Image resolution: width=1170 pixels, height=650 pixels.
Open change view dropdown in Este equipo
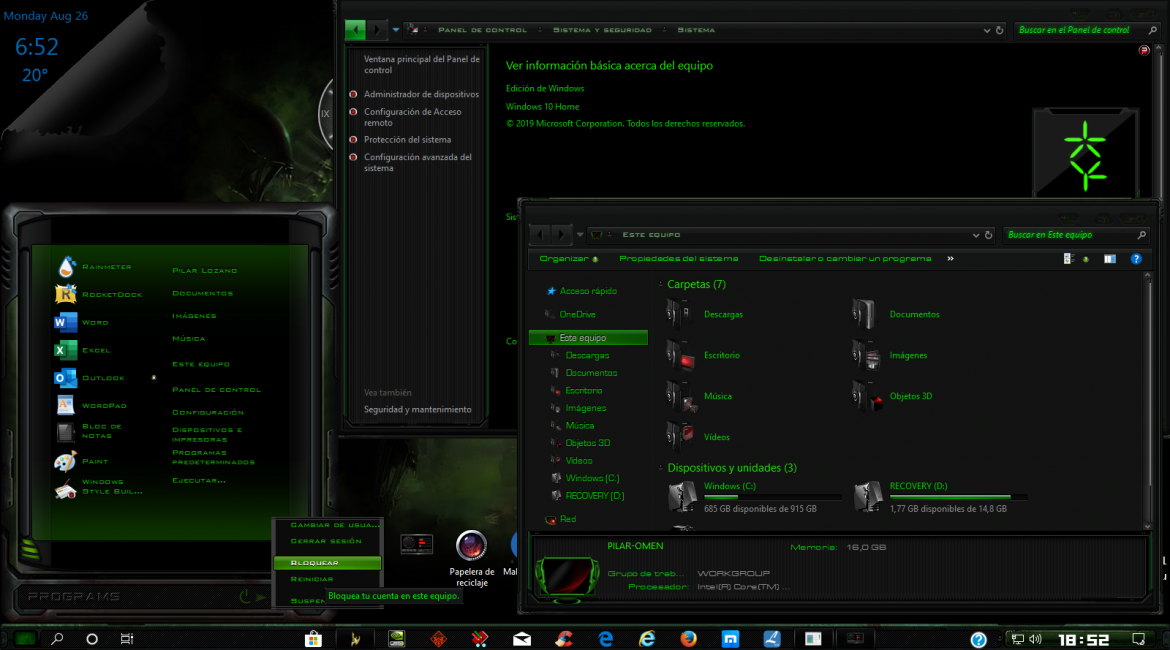tap(1086, 259)
